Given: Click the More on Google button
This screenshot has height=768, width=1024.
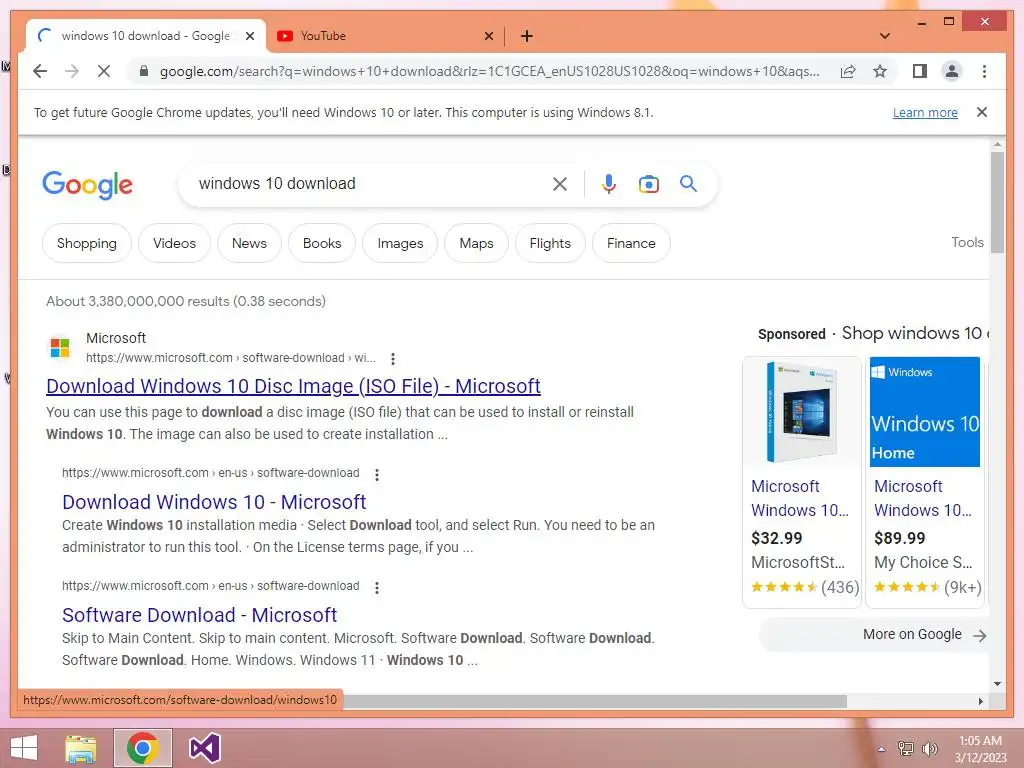Looking at the screenshot, I should pyautogui.click(x=874, y=635).
